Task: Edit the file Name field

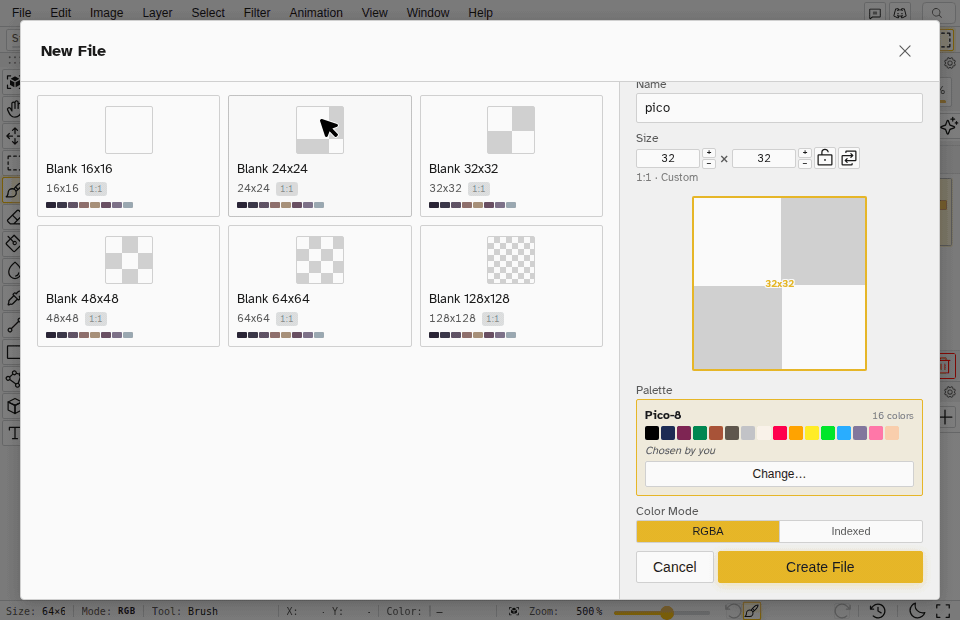Action: [x=779, y=108]
